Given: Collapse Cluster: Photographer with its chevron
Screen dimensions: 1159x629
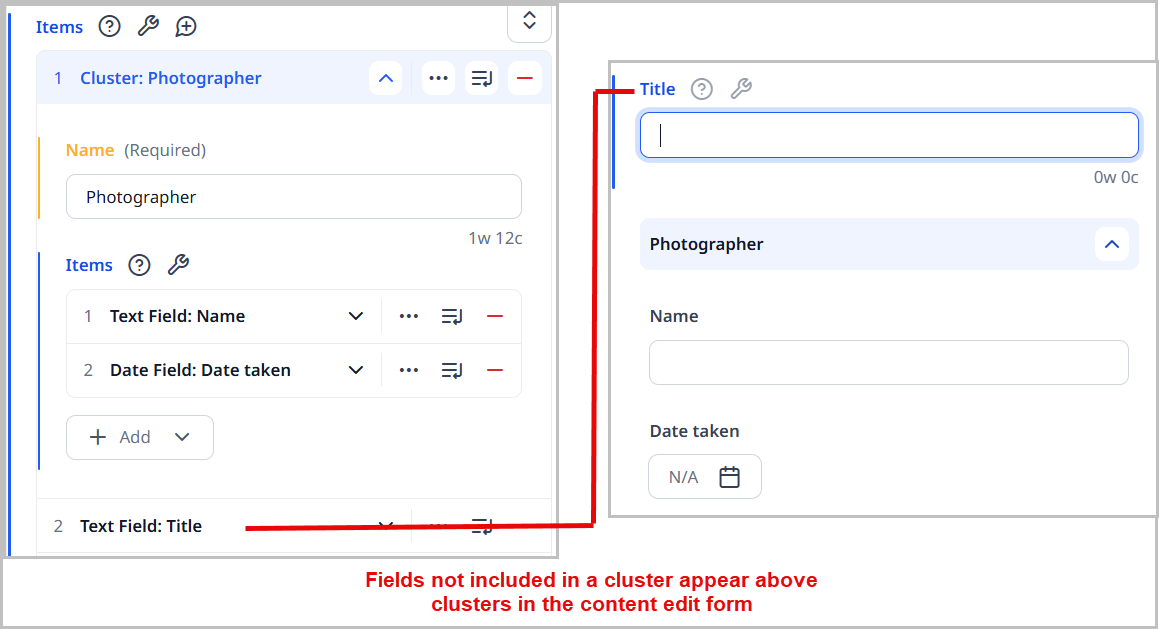Looking at the screenshot, I should (385, 78).
